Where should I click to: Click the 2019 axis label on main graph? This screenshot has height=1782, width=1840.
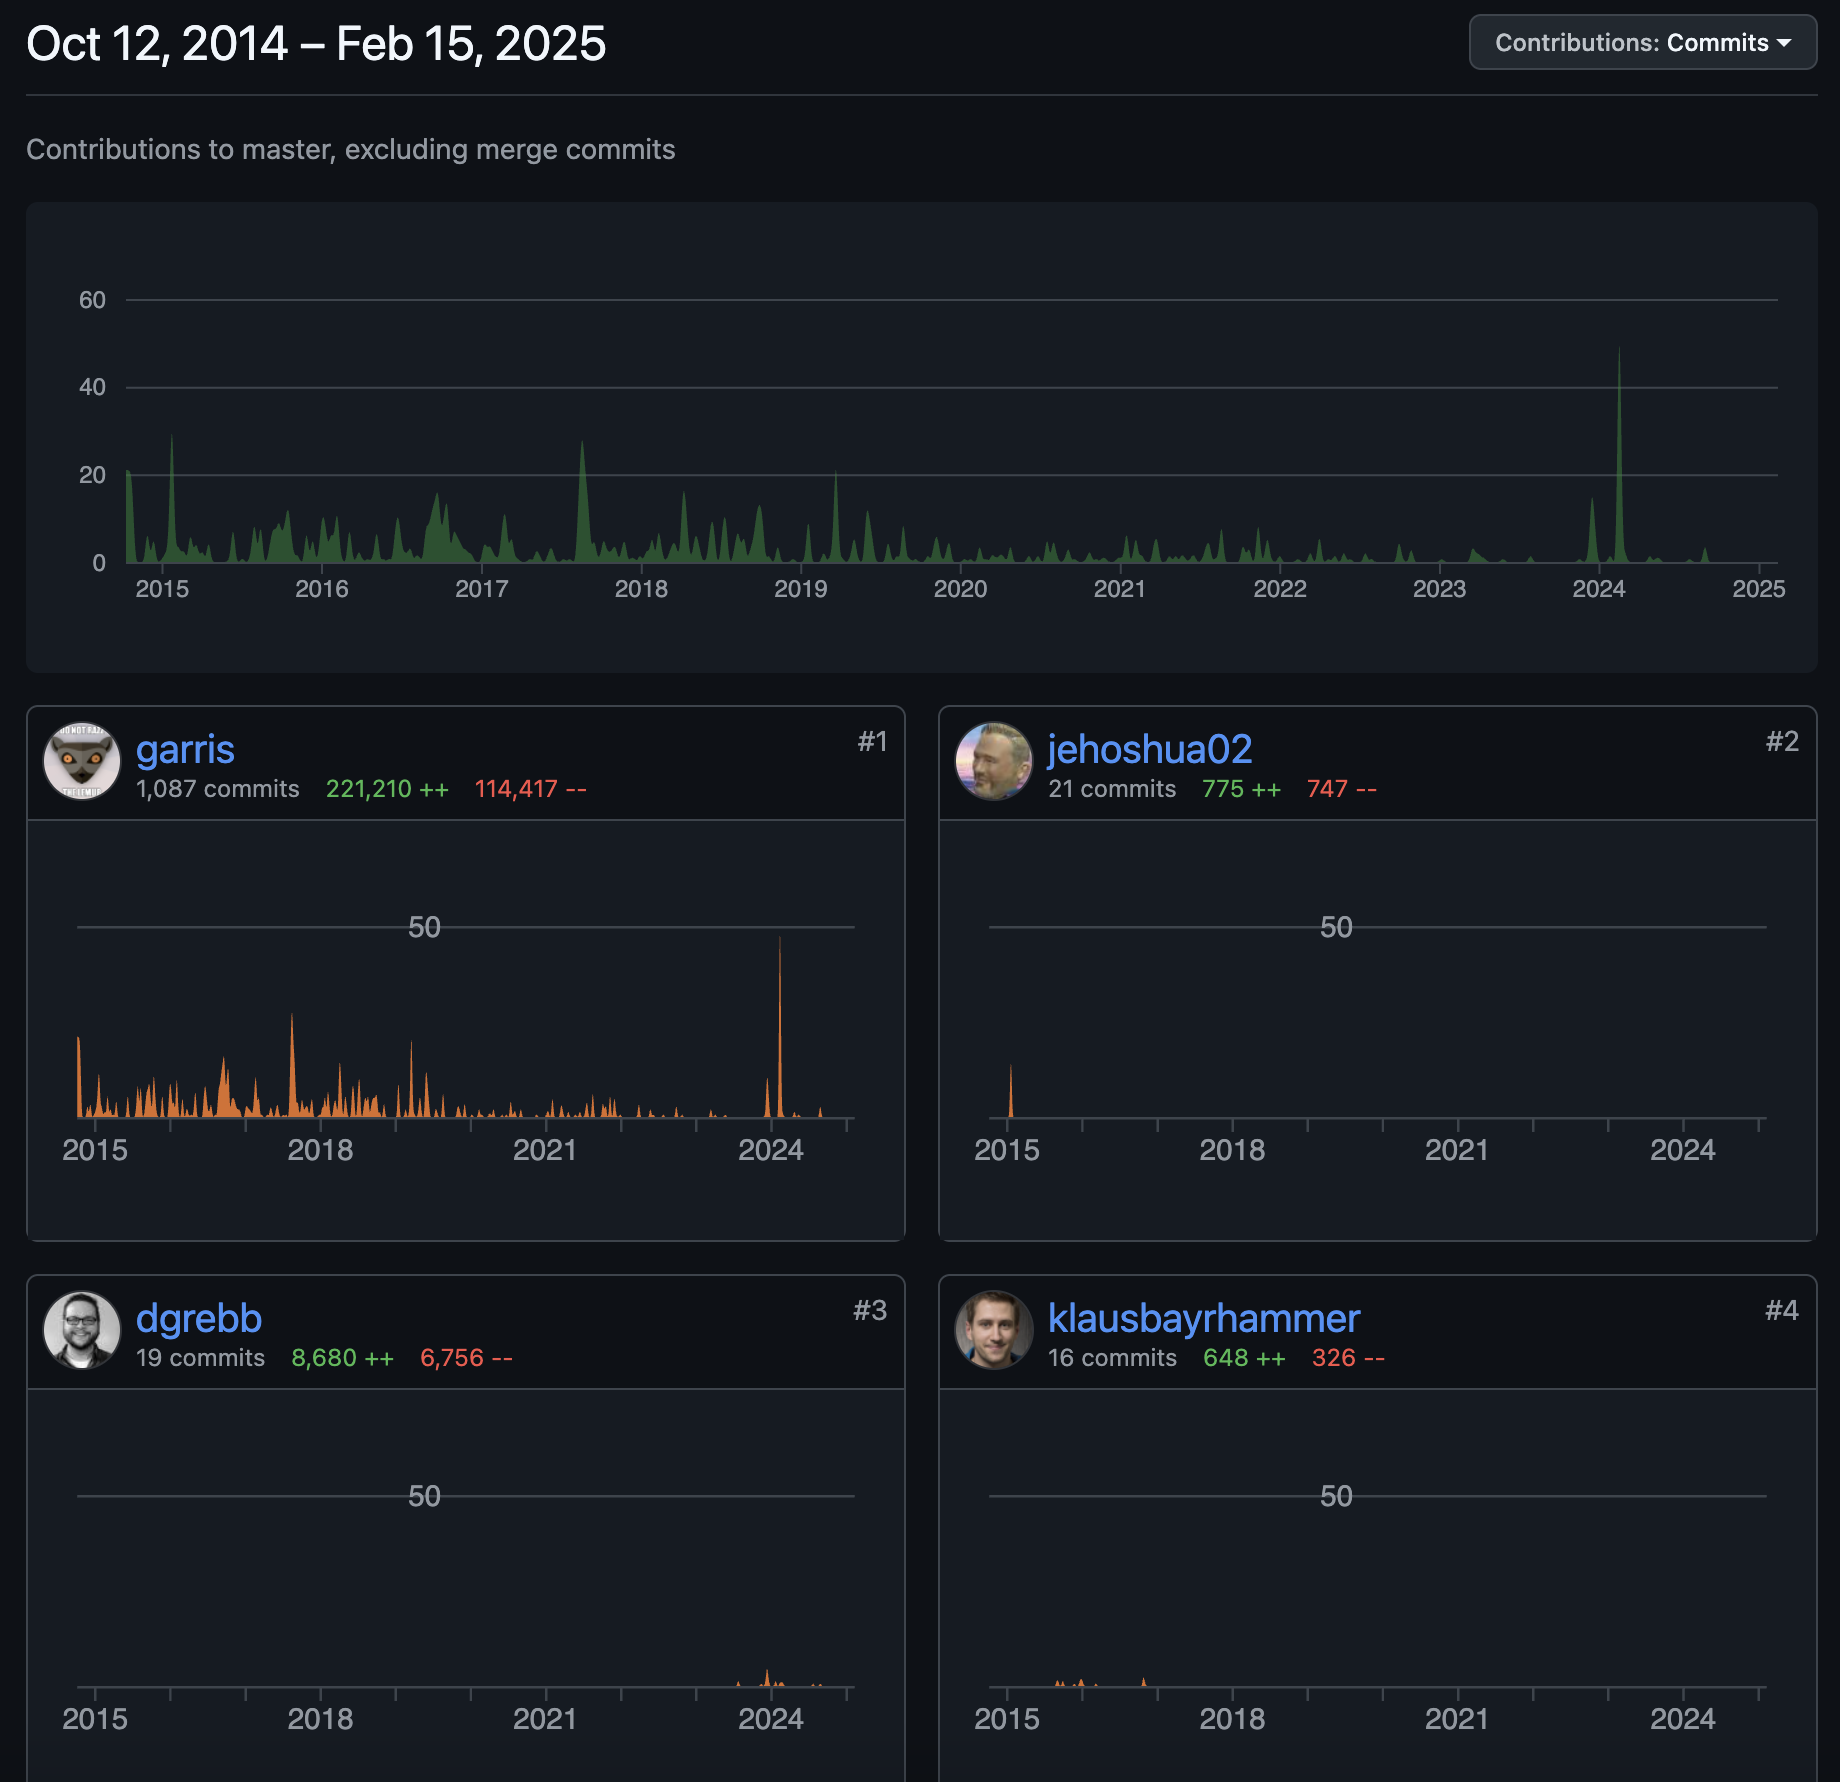tap(800, 589)
